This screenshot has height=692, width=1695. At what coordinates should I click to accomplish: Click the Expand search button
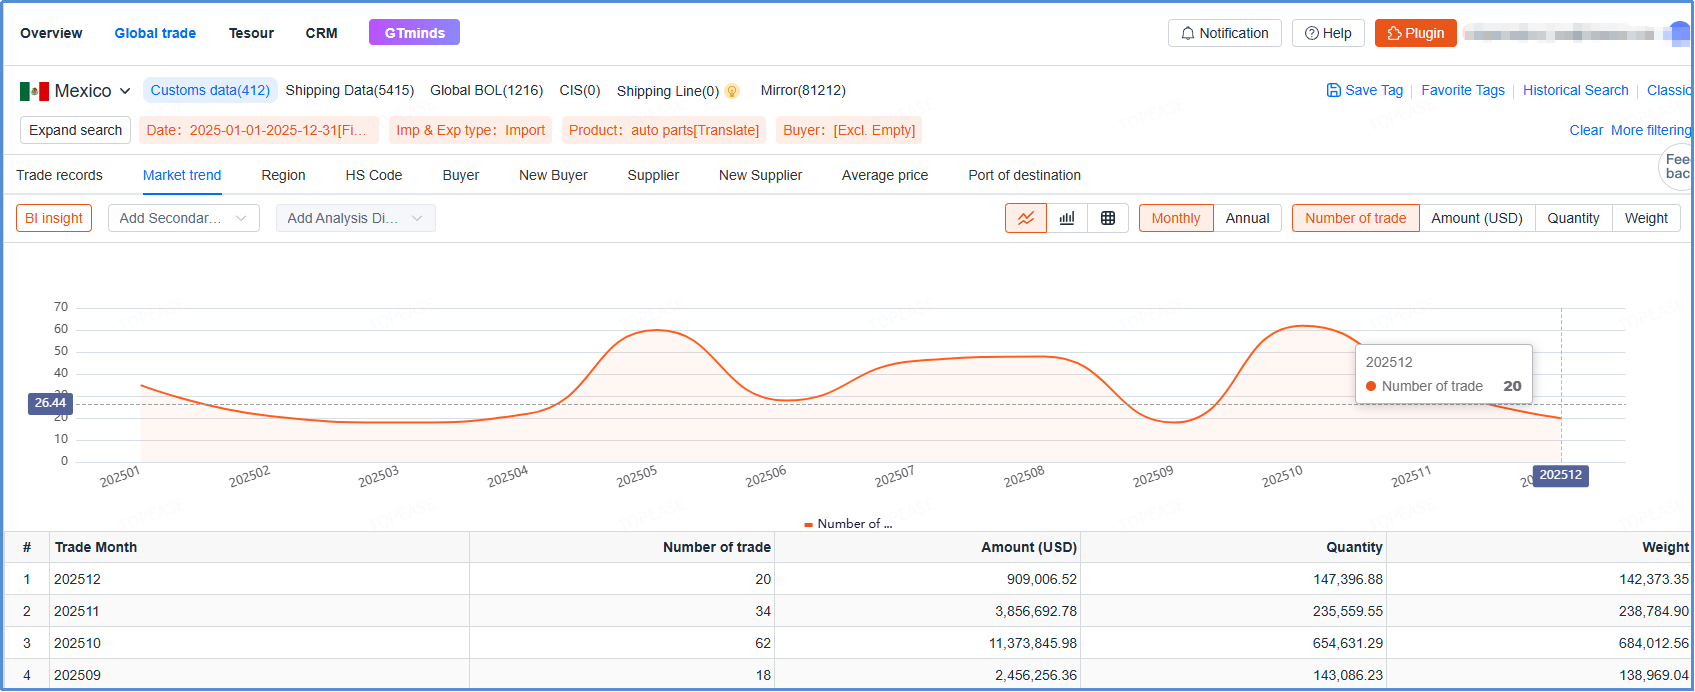click(x=75, y=130)
